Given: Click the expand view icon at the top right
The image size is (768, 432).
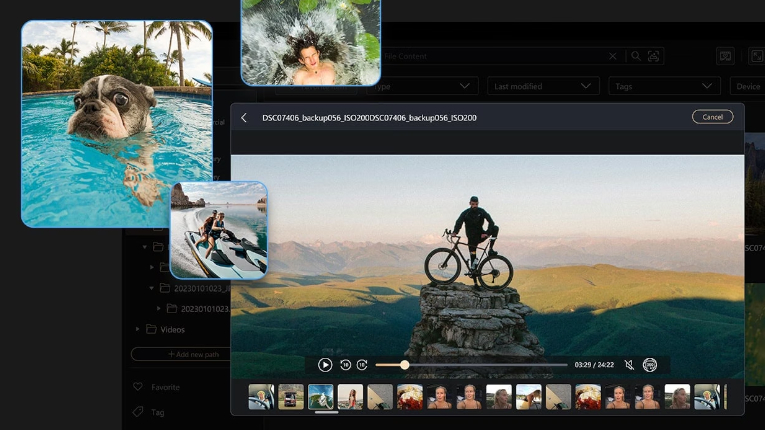Looking at the screenshot, I should [758, 56].
